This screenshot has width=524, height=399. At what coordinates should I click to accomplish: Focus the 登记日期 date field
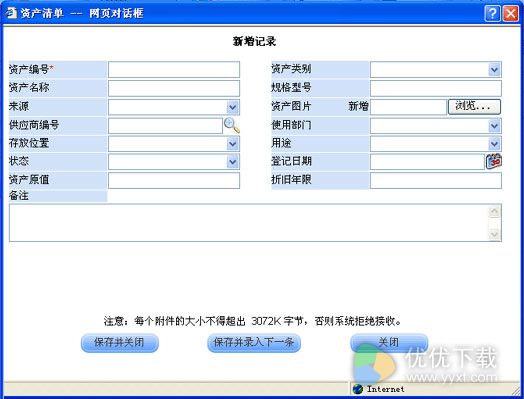coord(427,162)
